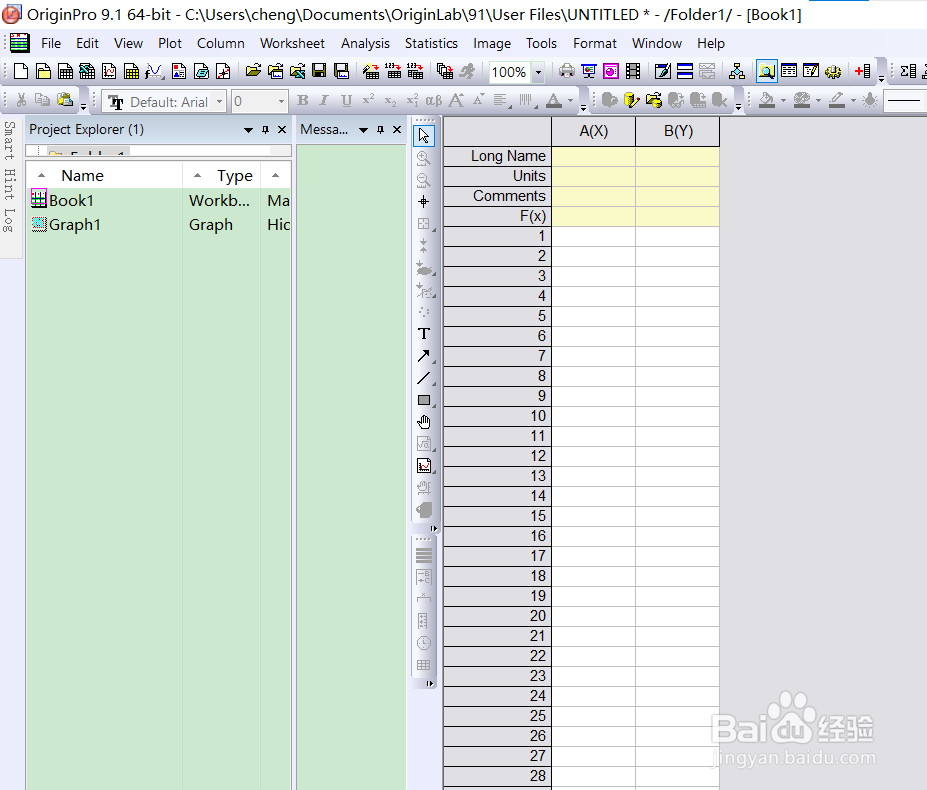Click the column statistics sigma icon
The image size is (927, 790).
(x=908, y=72)
